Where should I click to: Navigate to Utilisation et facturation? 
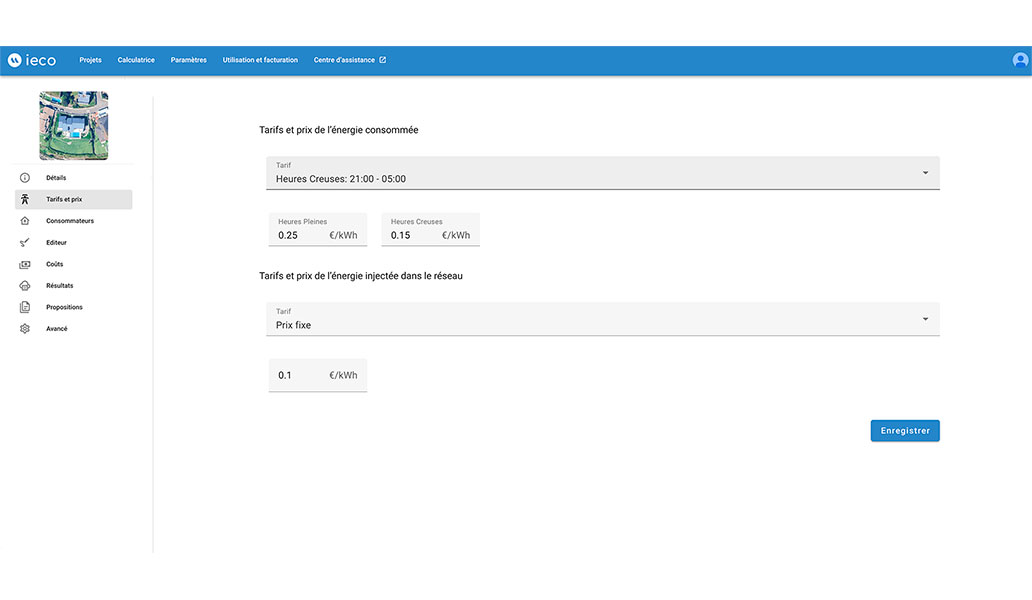260,60
